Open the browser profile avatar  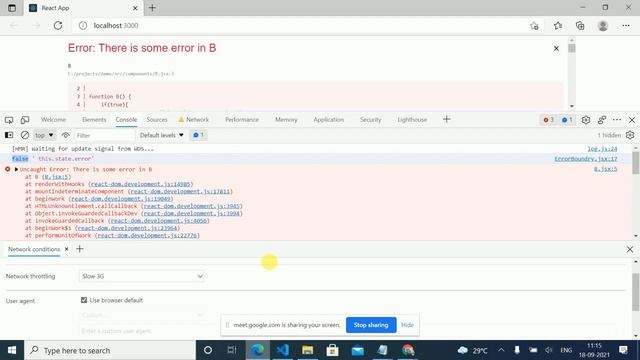(x=602, y=26)
